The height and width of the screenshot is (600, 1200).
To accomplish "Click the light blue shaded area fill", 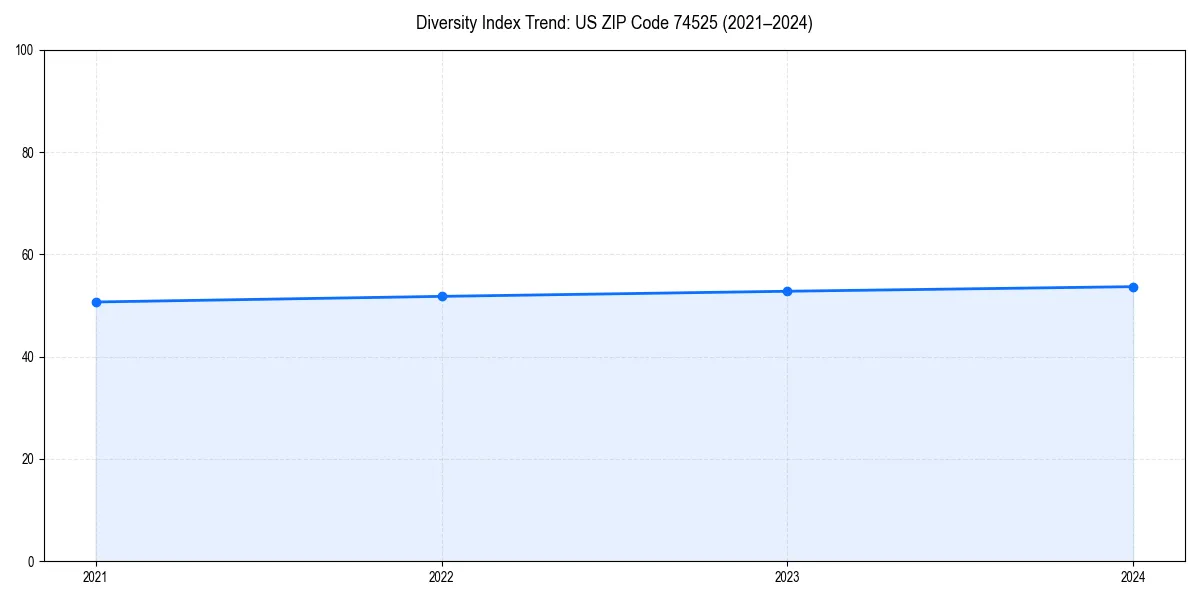I will pyautogui.click(x=615, y=430).
